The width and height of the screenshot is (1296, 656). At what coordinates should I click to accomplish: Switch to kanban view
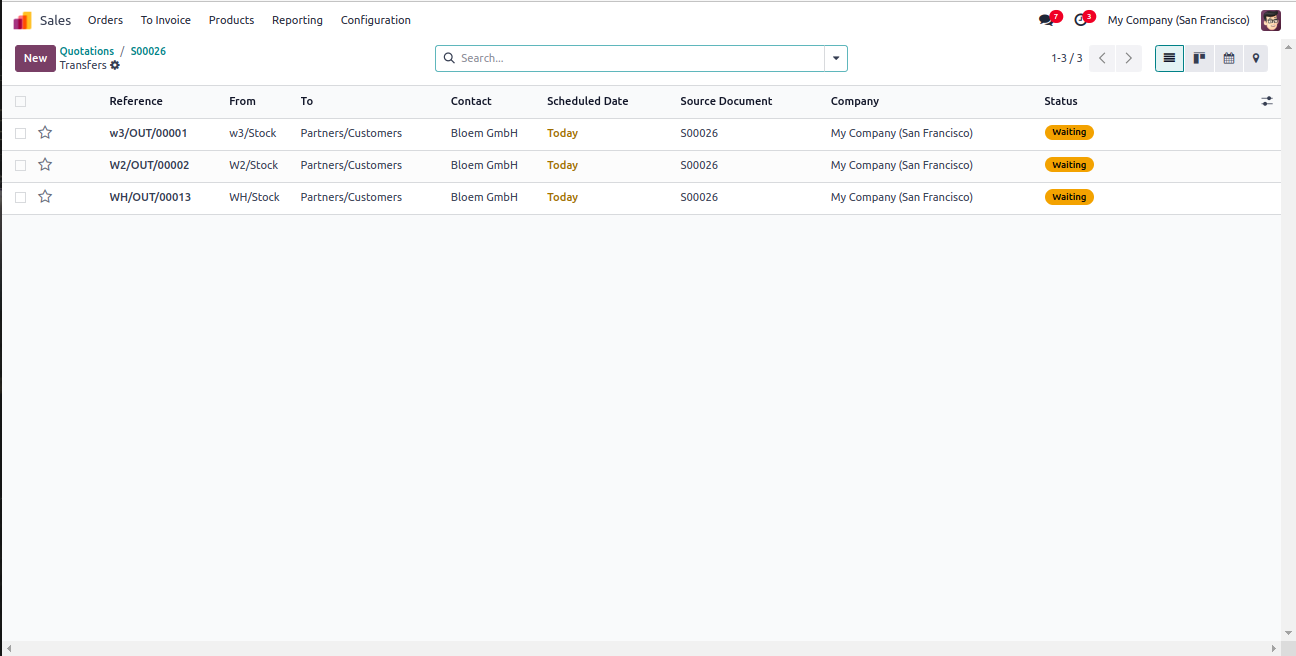1199,58
